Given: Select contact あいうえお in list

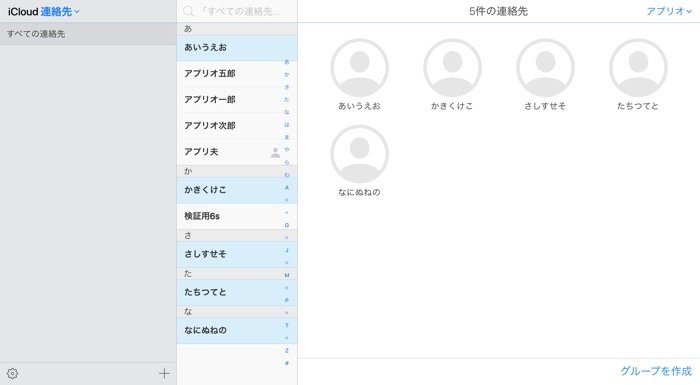Looking at the screenshot, I should 237,48.
